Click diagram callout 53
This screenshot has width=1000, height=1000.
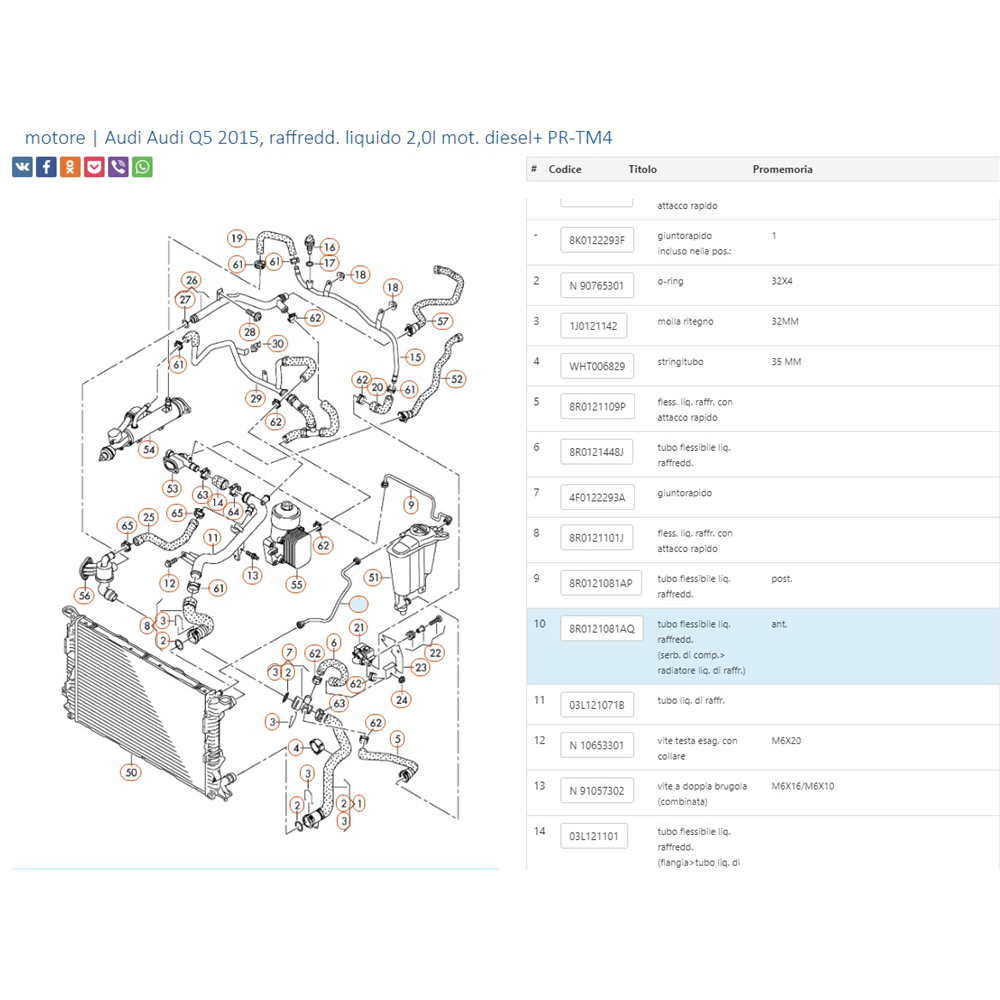172,489
